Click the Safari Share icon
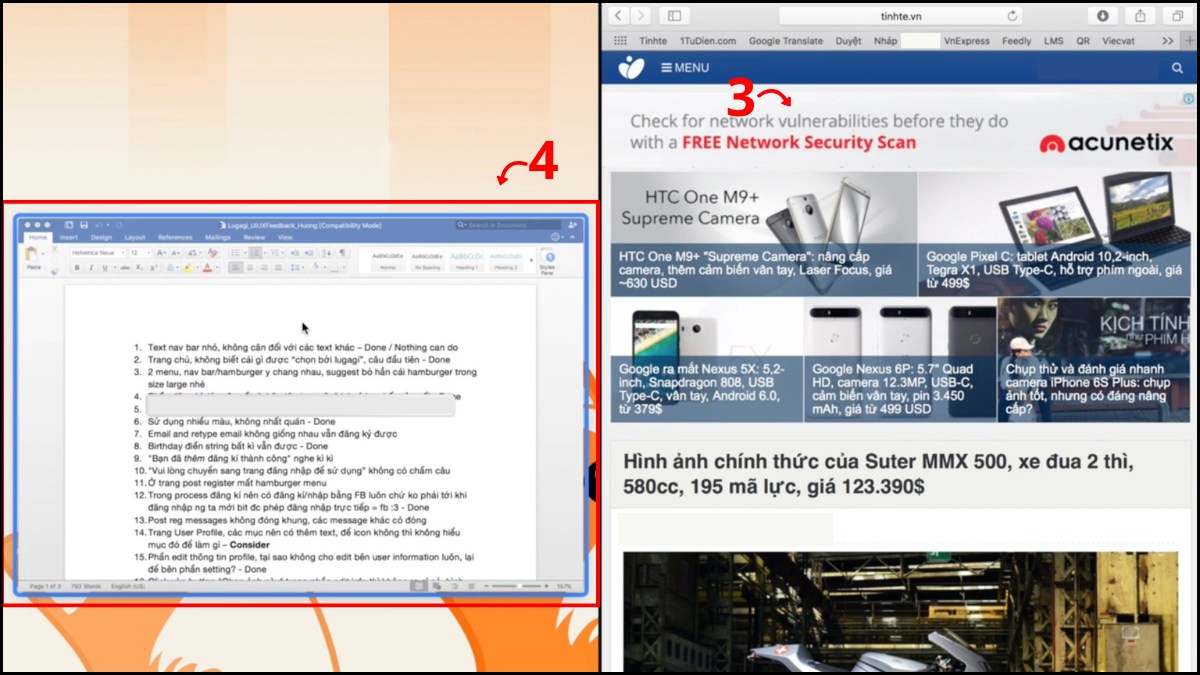This screenshot has width=1200, height=675. pyautogui.click(x=1141, y=15)
